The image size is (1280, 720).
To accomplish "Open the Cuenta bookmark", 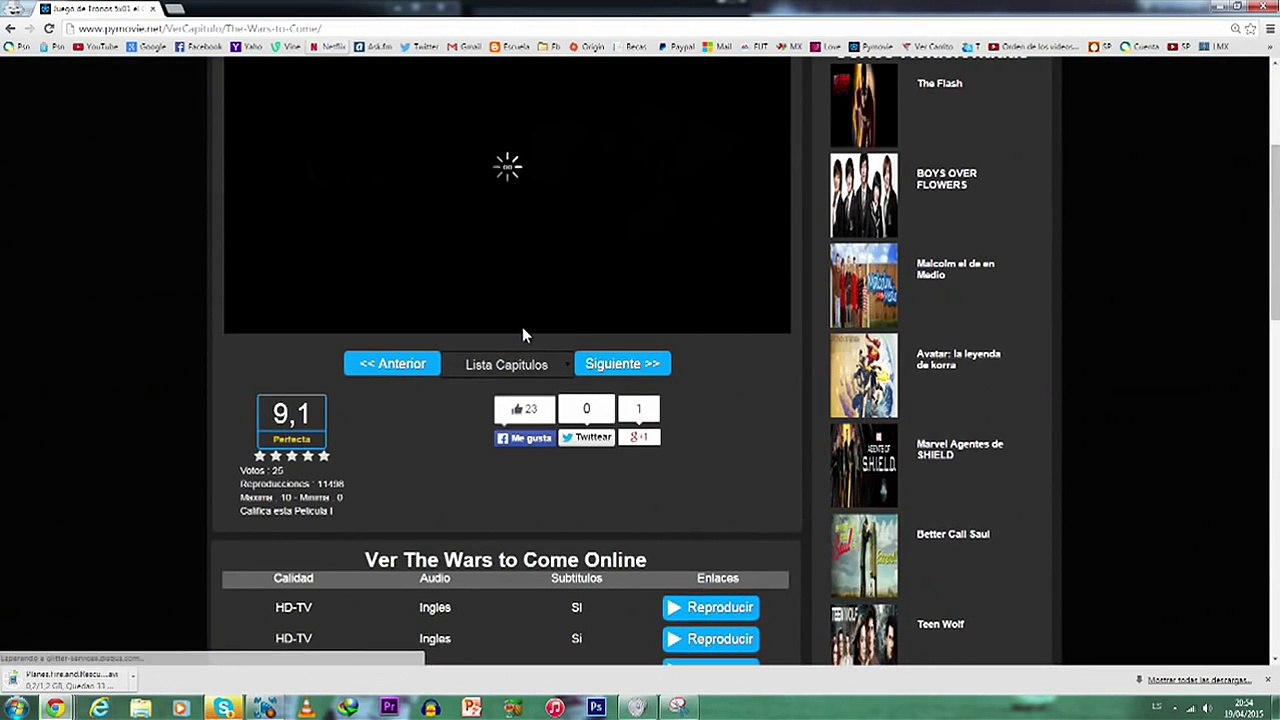I will (x=1140, y=47).
